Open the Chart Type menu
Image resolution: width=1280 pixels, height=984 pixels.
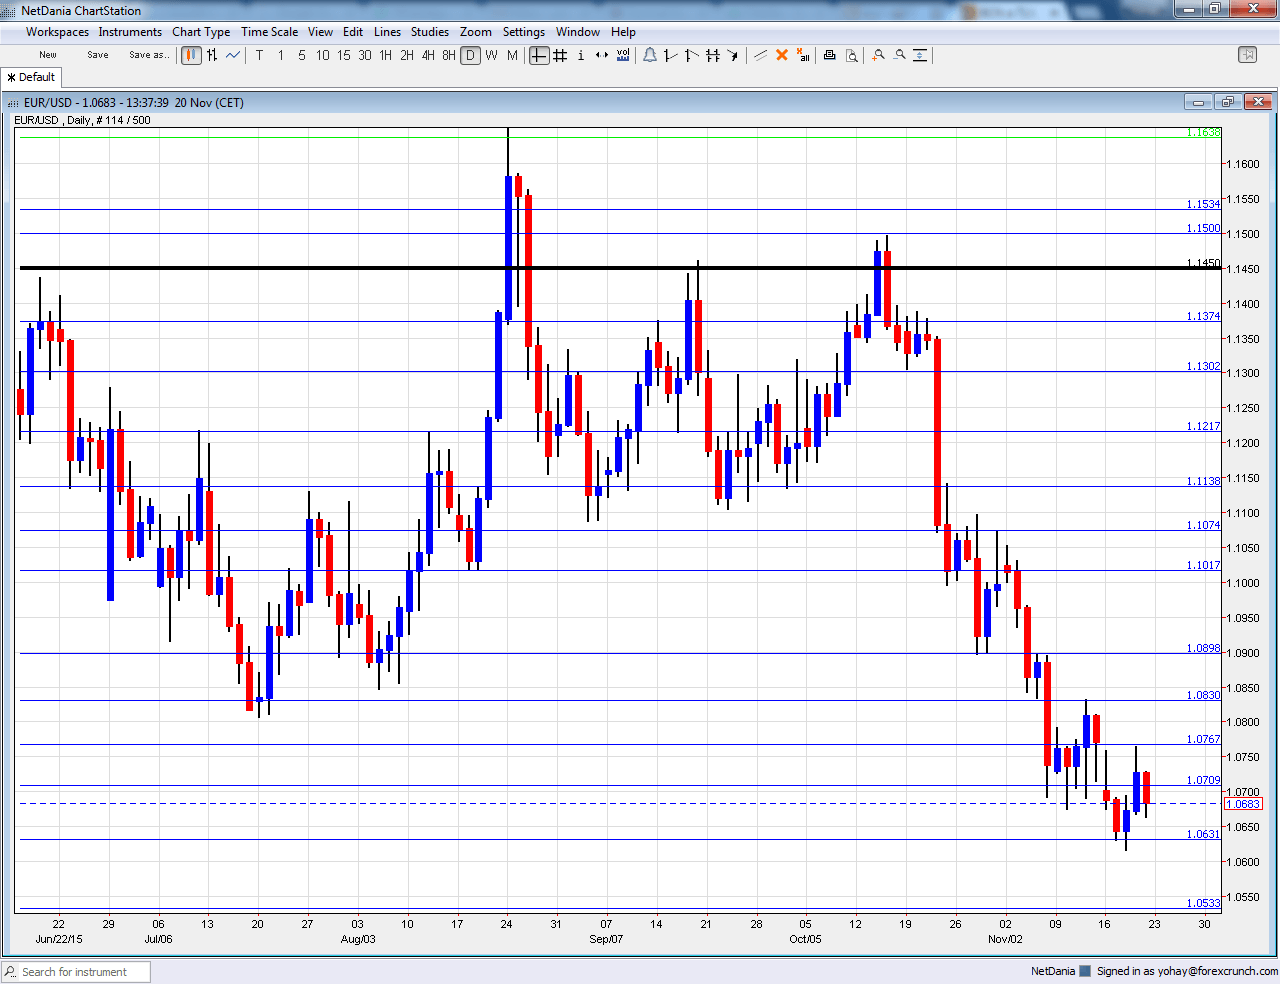(200, 31)
